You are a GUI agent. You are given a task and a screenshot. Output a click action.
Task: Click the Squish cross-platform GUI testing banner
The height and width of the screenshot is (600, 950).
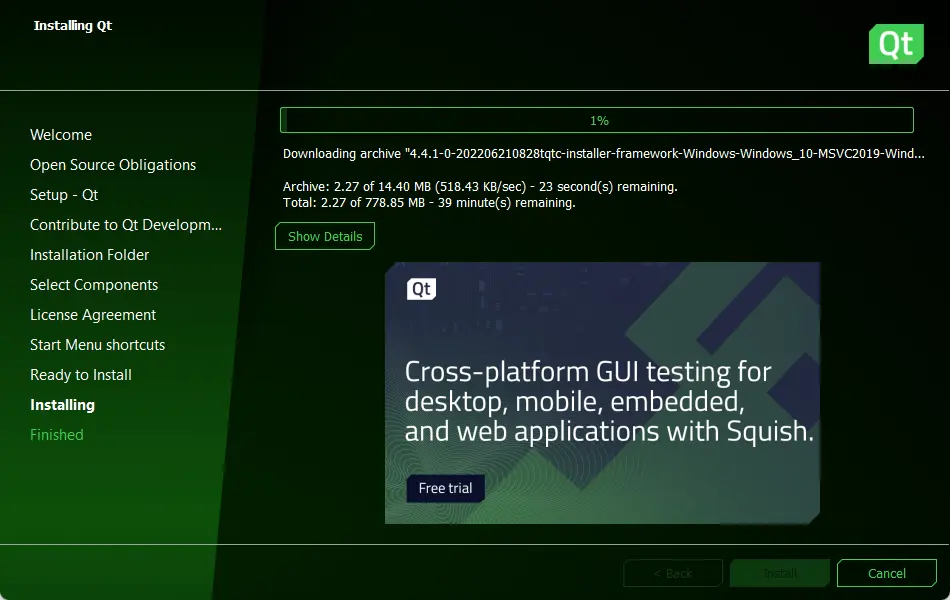pos(602,393)
